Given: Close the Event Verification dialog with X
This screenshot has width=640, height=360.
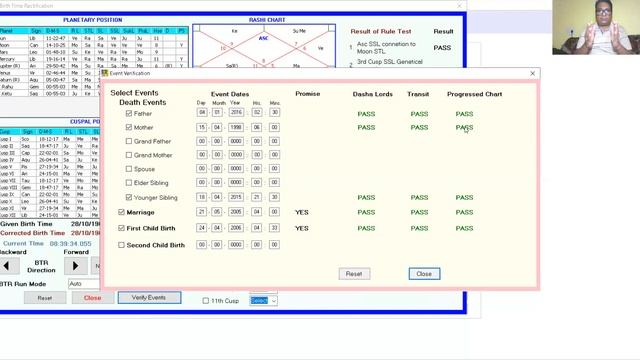Looking at the screenshot, I should point(532,73).
